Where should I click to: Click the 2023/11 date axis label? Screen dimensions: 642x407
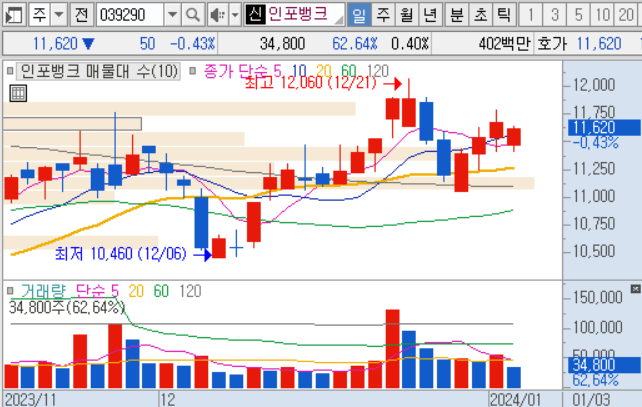tap(30, 400)
